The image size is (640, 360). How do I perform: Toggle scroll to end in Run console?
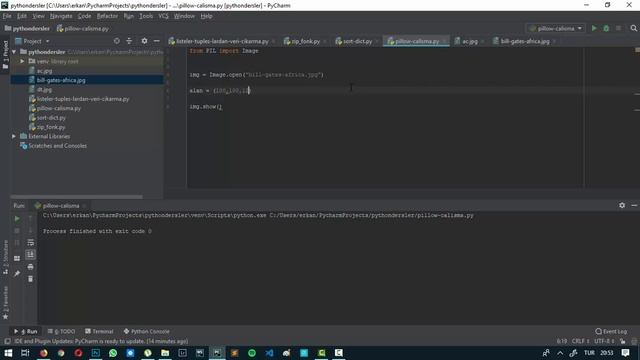31,255
